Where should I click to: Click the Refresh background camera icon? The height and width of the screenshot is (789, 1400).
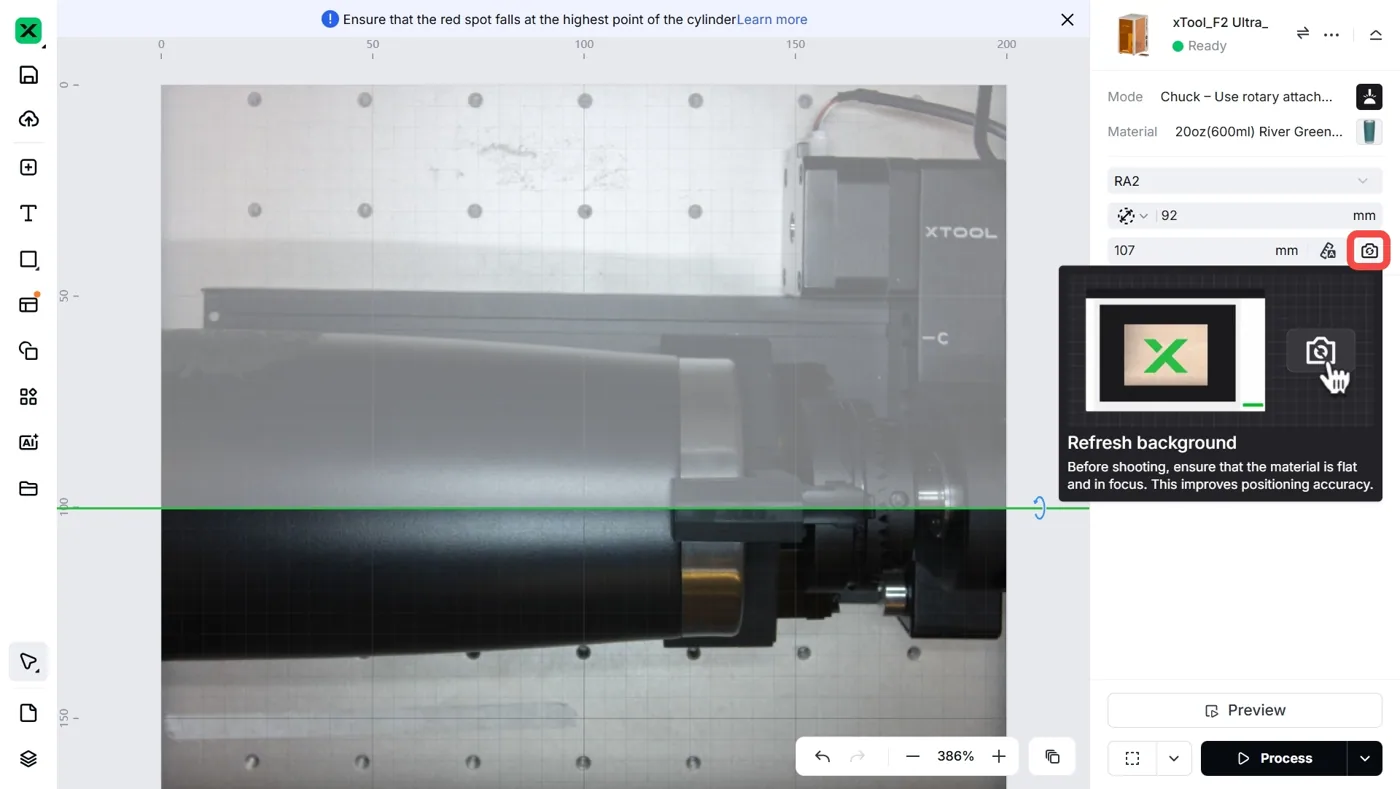(1369, 250)
